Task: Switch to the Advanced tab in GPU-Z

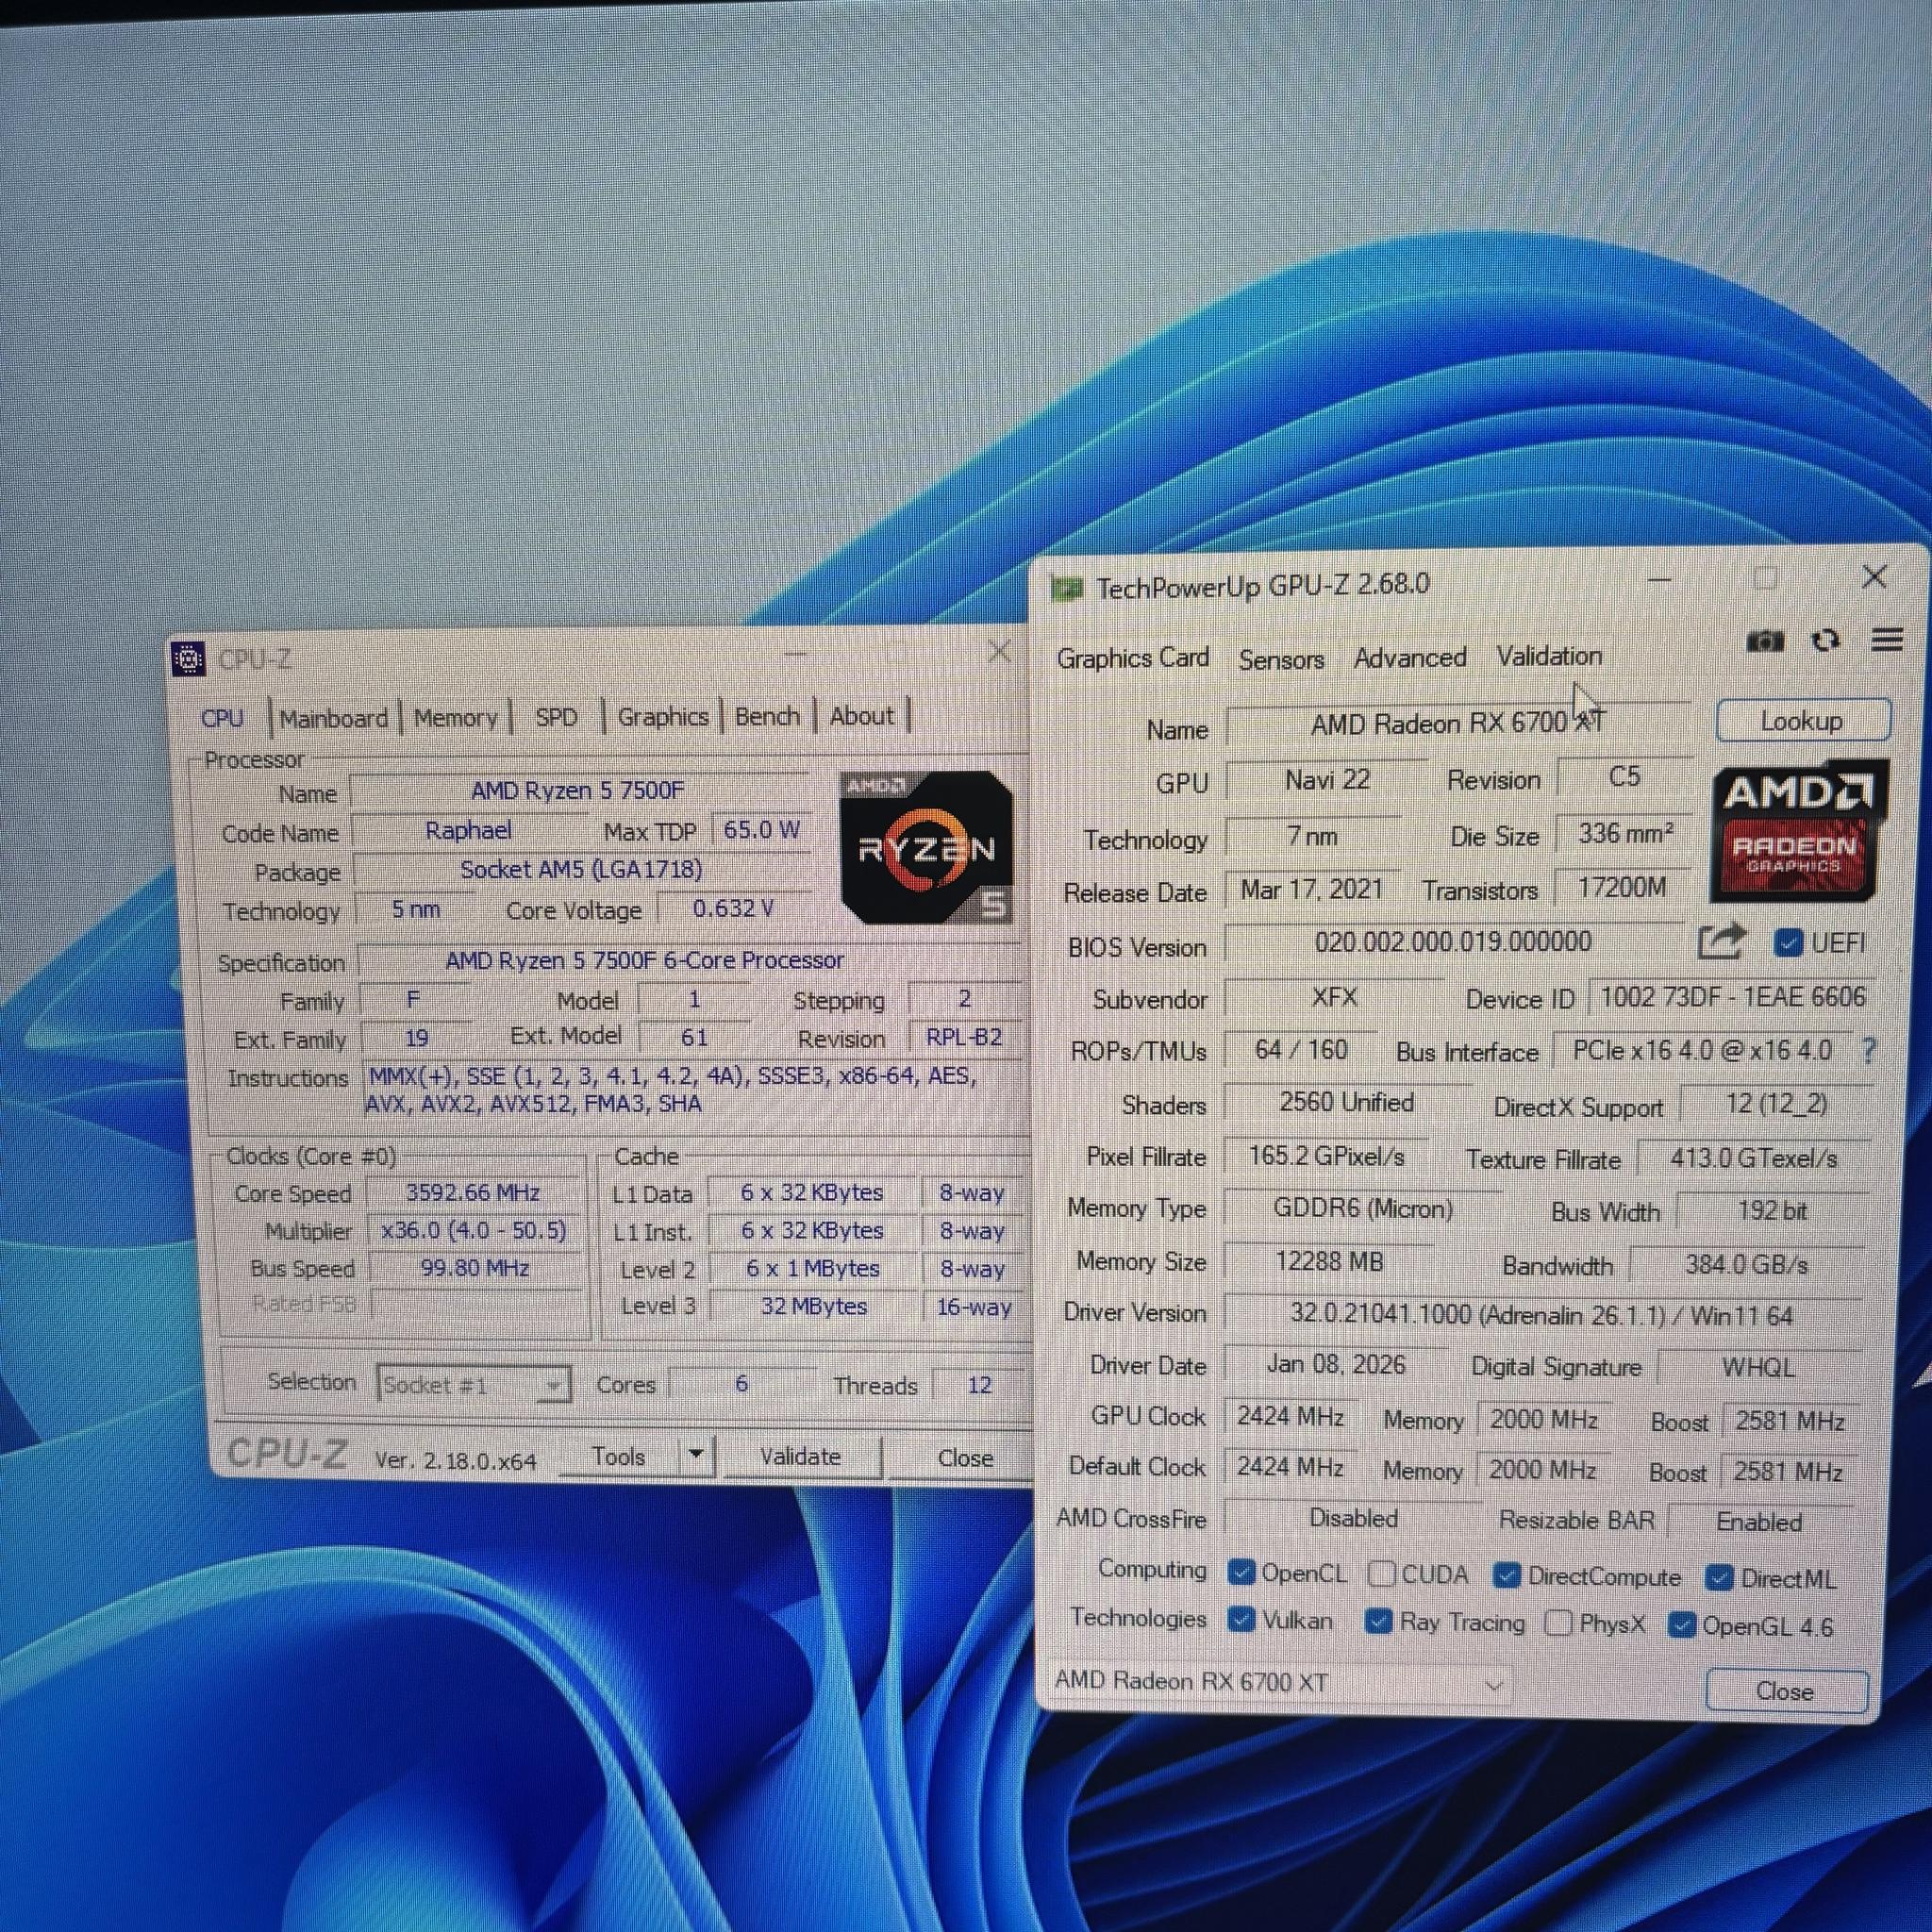Action: coord(1410,658)
